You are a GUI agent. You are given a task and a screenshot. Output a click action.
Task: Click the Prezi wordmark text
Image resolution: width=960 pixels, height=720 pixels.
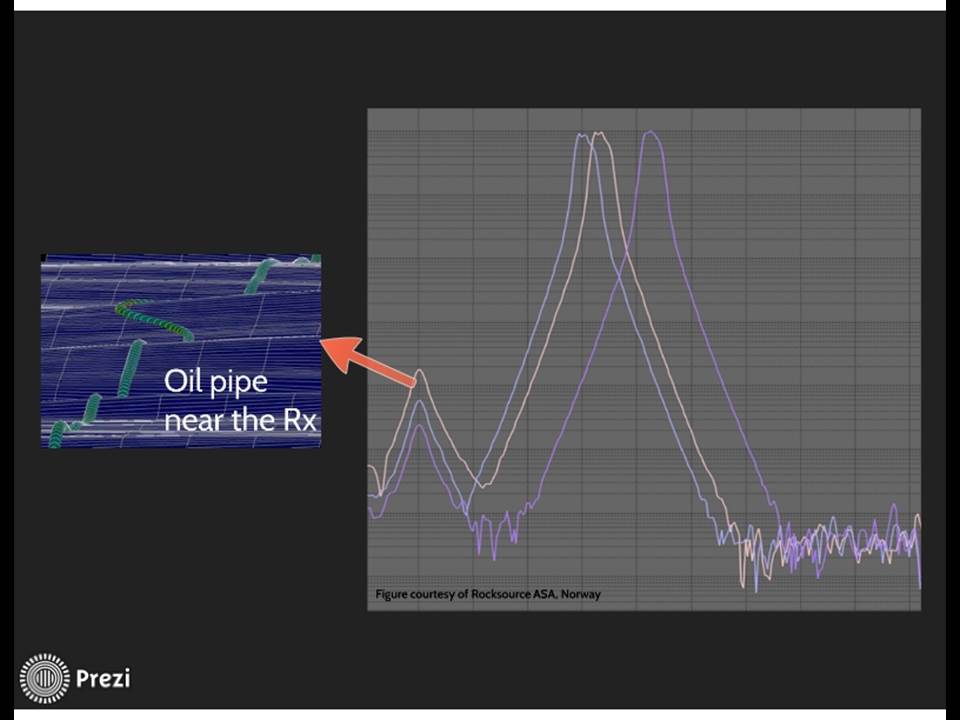[x=103, y=678]
